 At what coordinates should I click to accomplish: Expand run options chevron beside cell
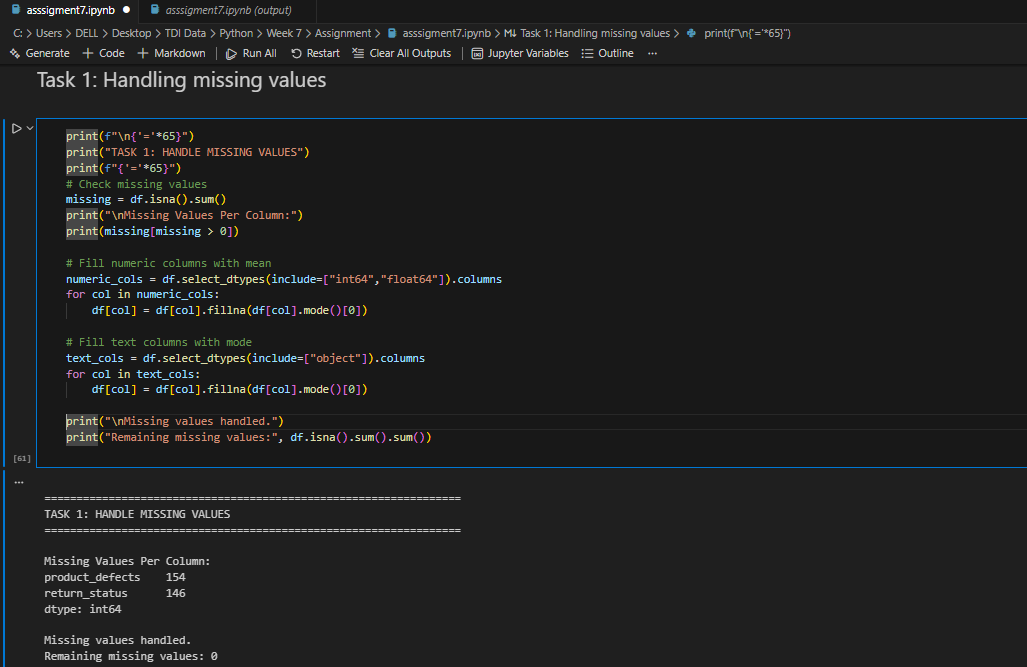click(30, 128)
